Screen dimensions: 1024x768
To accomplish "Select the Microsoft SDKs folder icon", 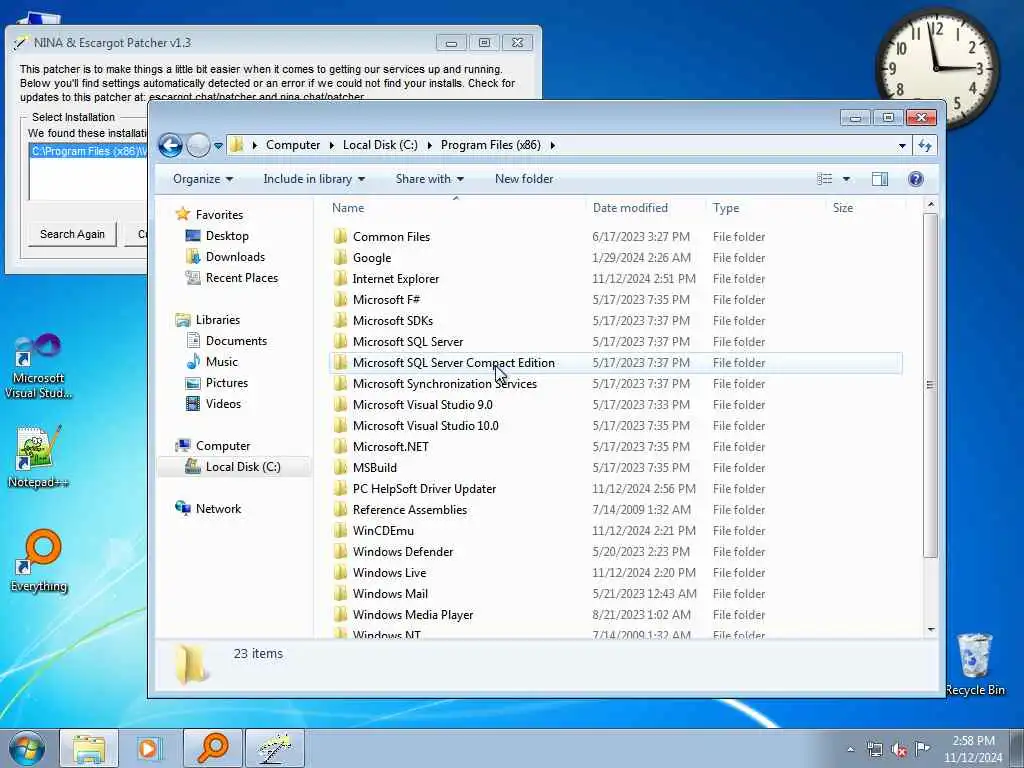I will click(340, 321).
